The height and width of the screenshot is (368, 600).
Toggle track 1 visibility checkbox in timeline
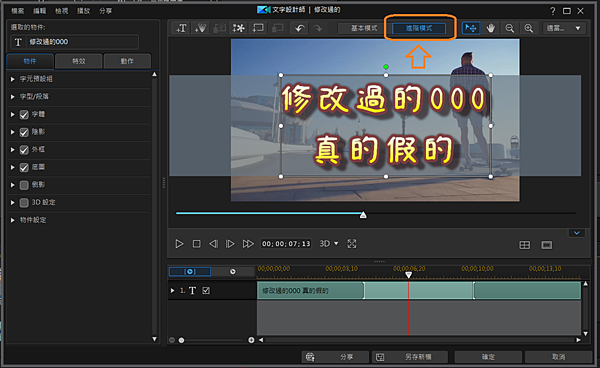(206, 291)
